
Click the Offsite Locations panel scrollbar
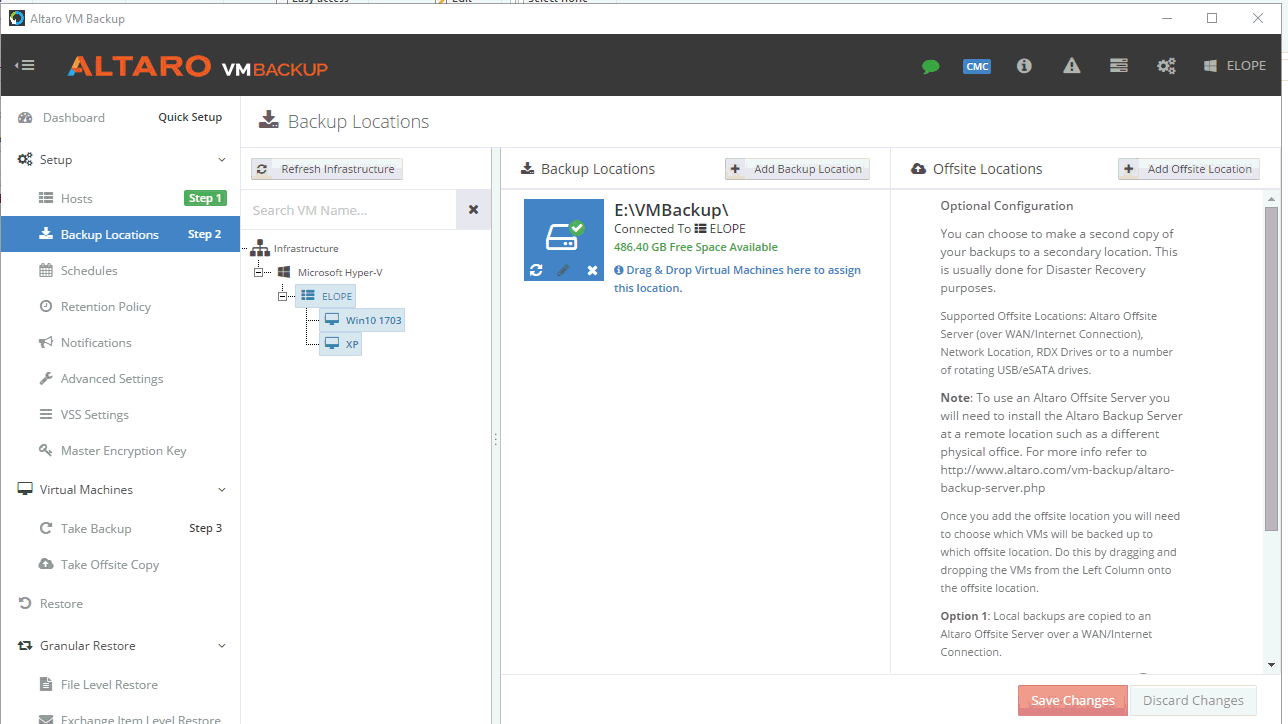point(1272,368)
